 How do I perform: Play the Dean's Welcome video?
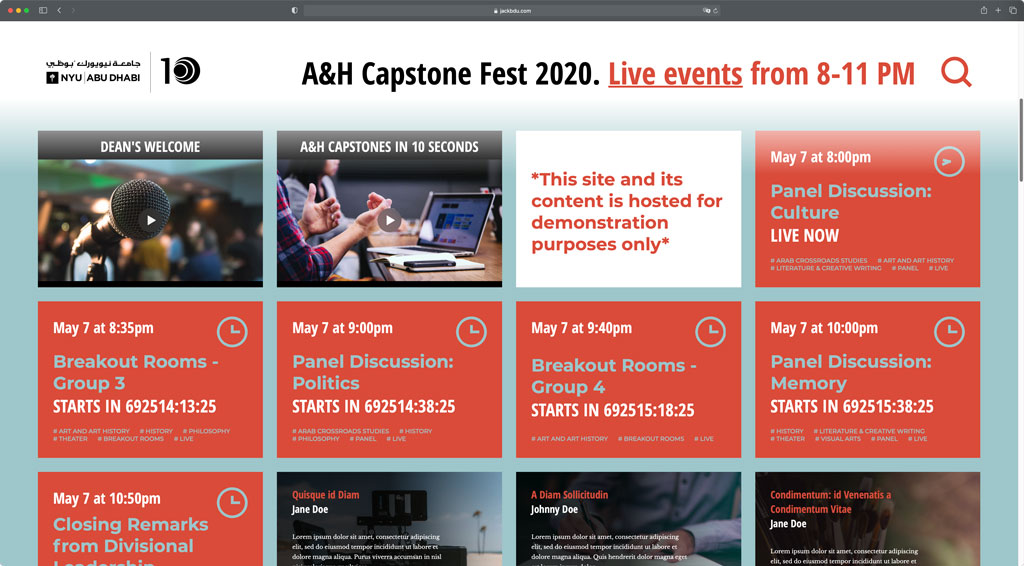[151, 220]
